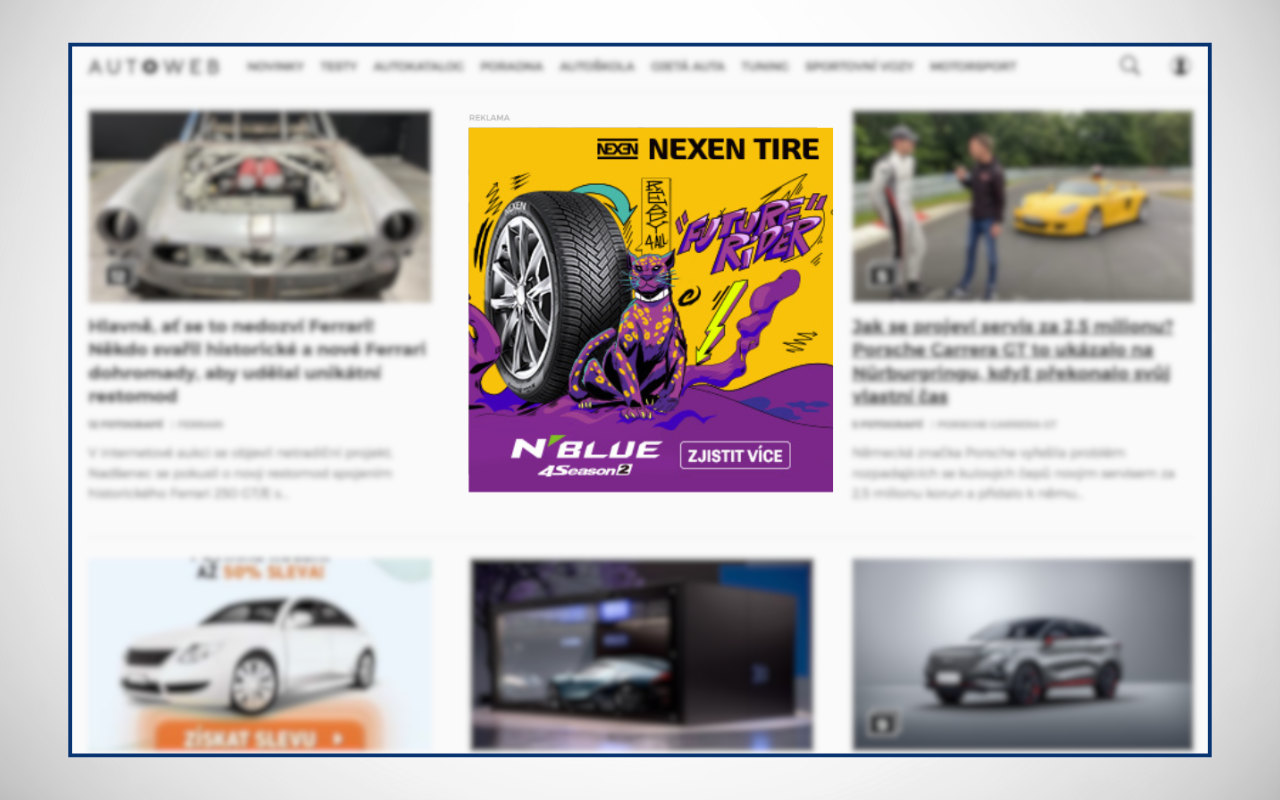Go to the AUTOWEB logo home

[x=154, y=67]
